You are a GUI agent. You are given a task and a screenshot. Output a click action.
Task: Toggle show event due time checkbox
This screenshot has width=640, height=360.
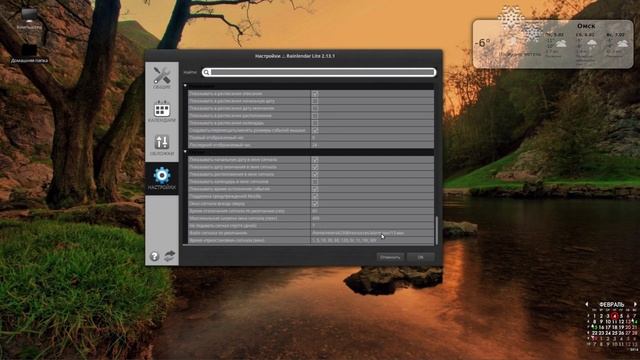coord(315,189)
